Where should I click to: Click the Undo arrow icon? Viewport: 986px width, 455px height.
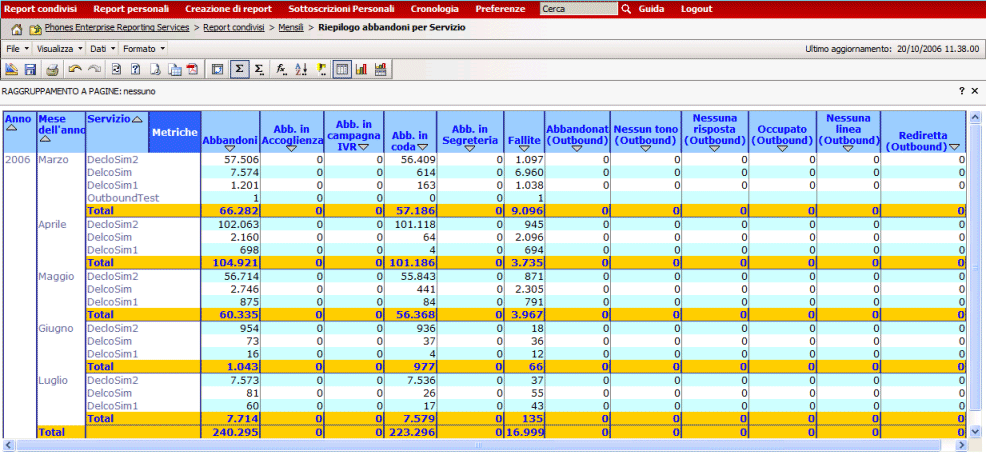pyautogui.click(x=75, y=70)
